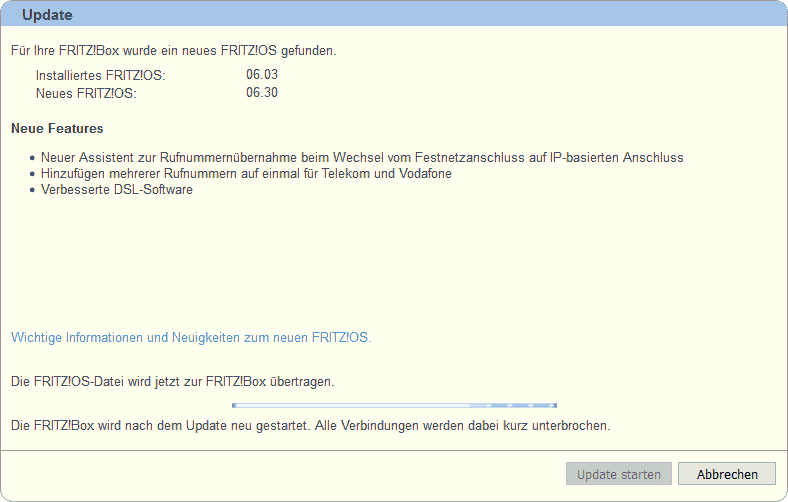Click the Abbrechen button
Image resolution: width=788 pixels, height=502 pixels.
(727, 474)
